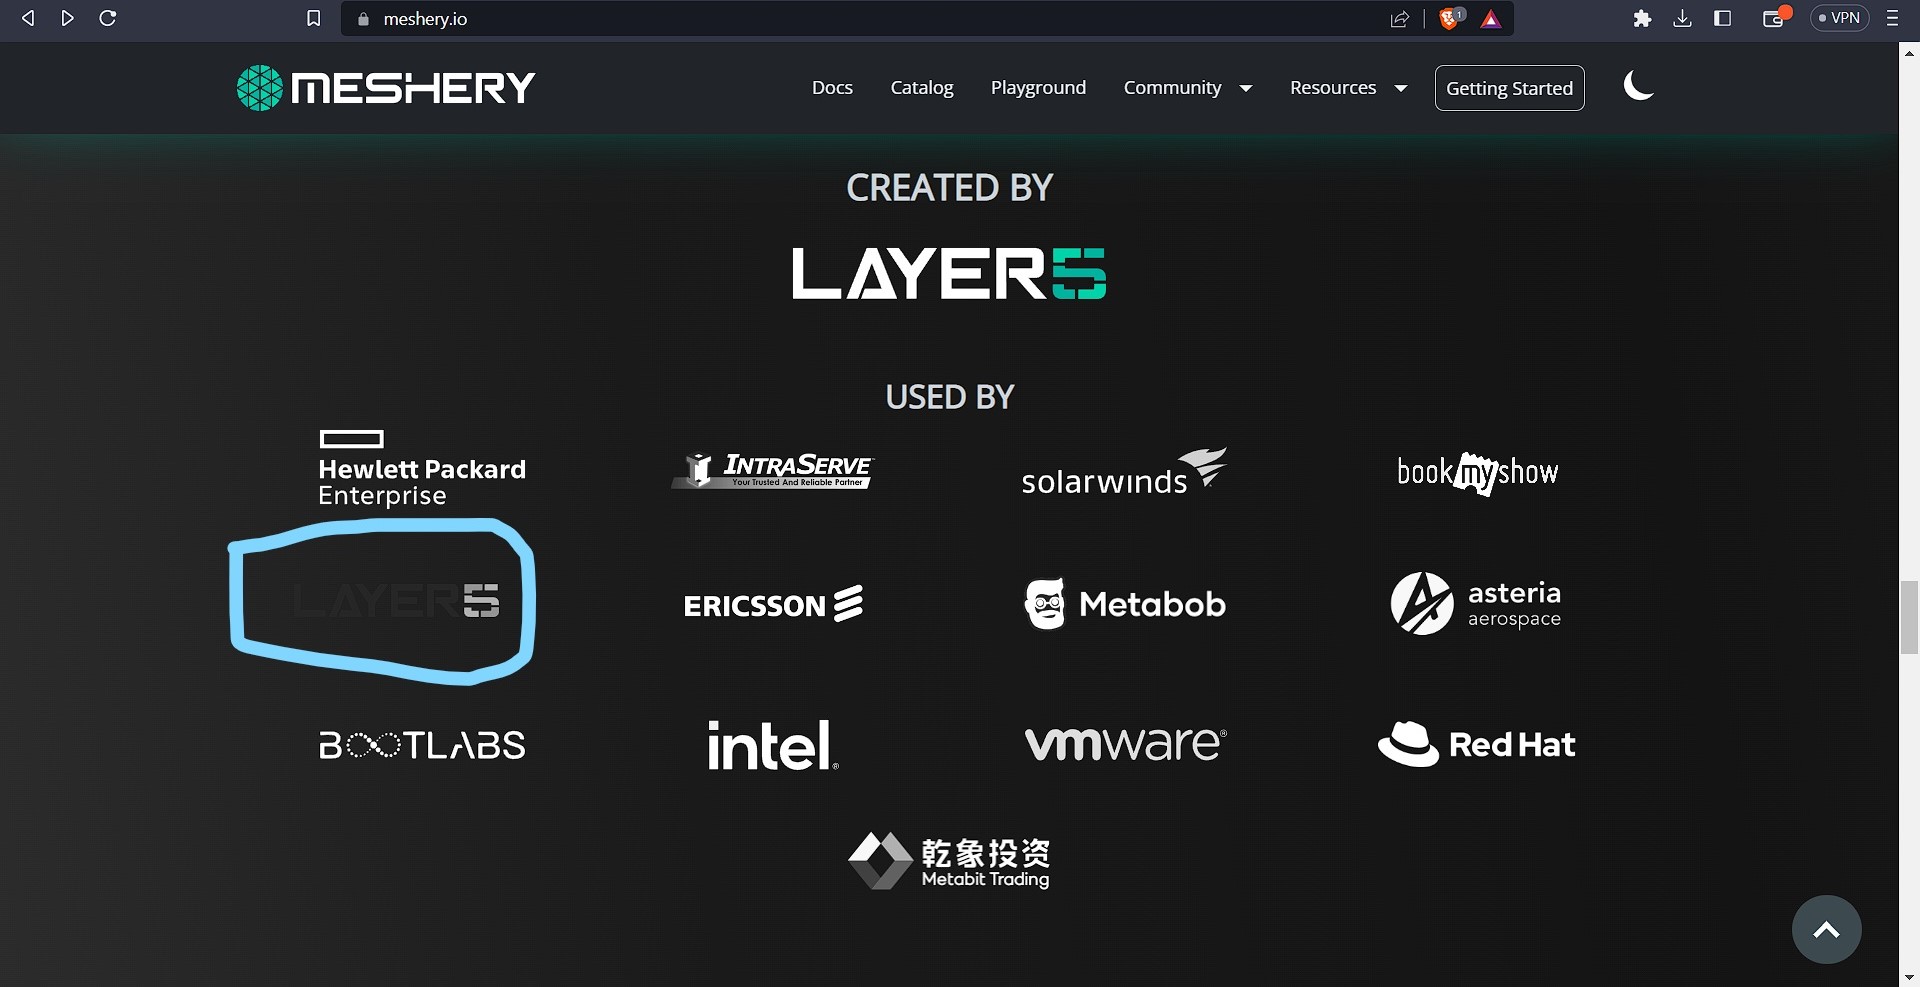
Task: Click the Hewlett Packard Enterprise logo
Action: (x=421, y=466)
